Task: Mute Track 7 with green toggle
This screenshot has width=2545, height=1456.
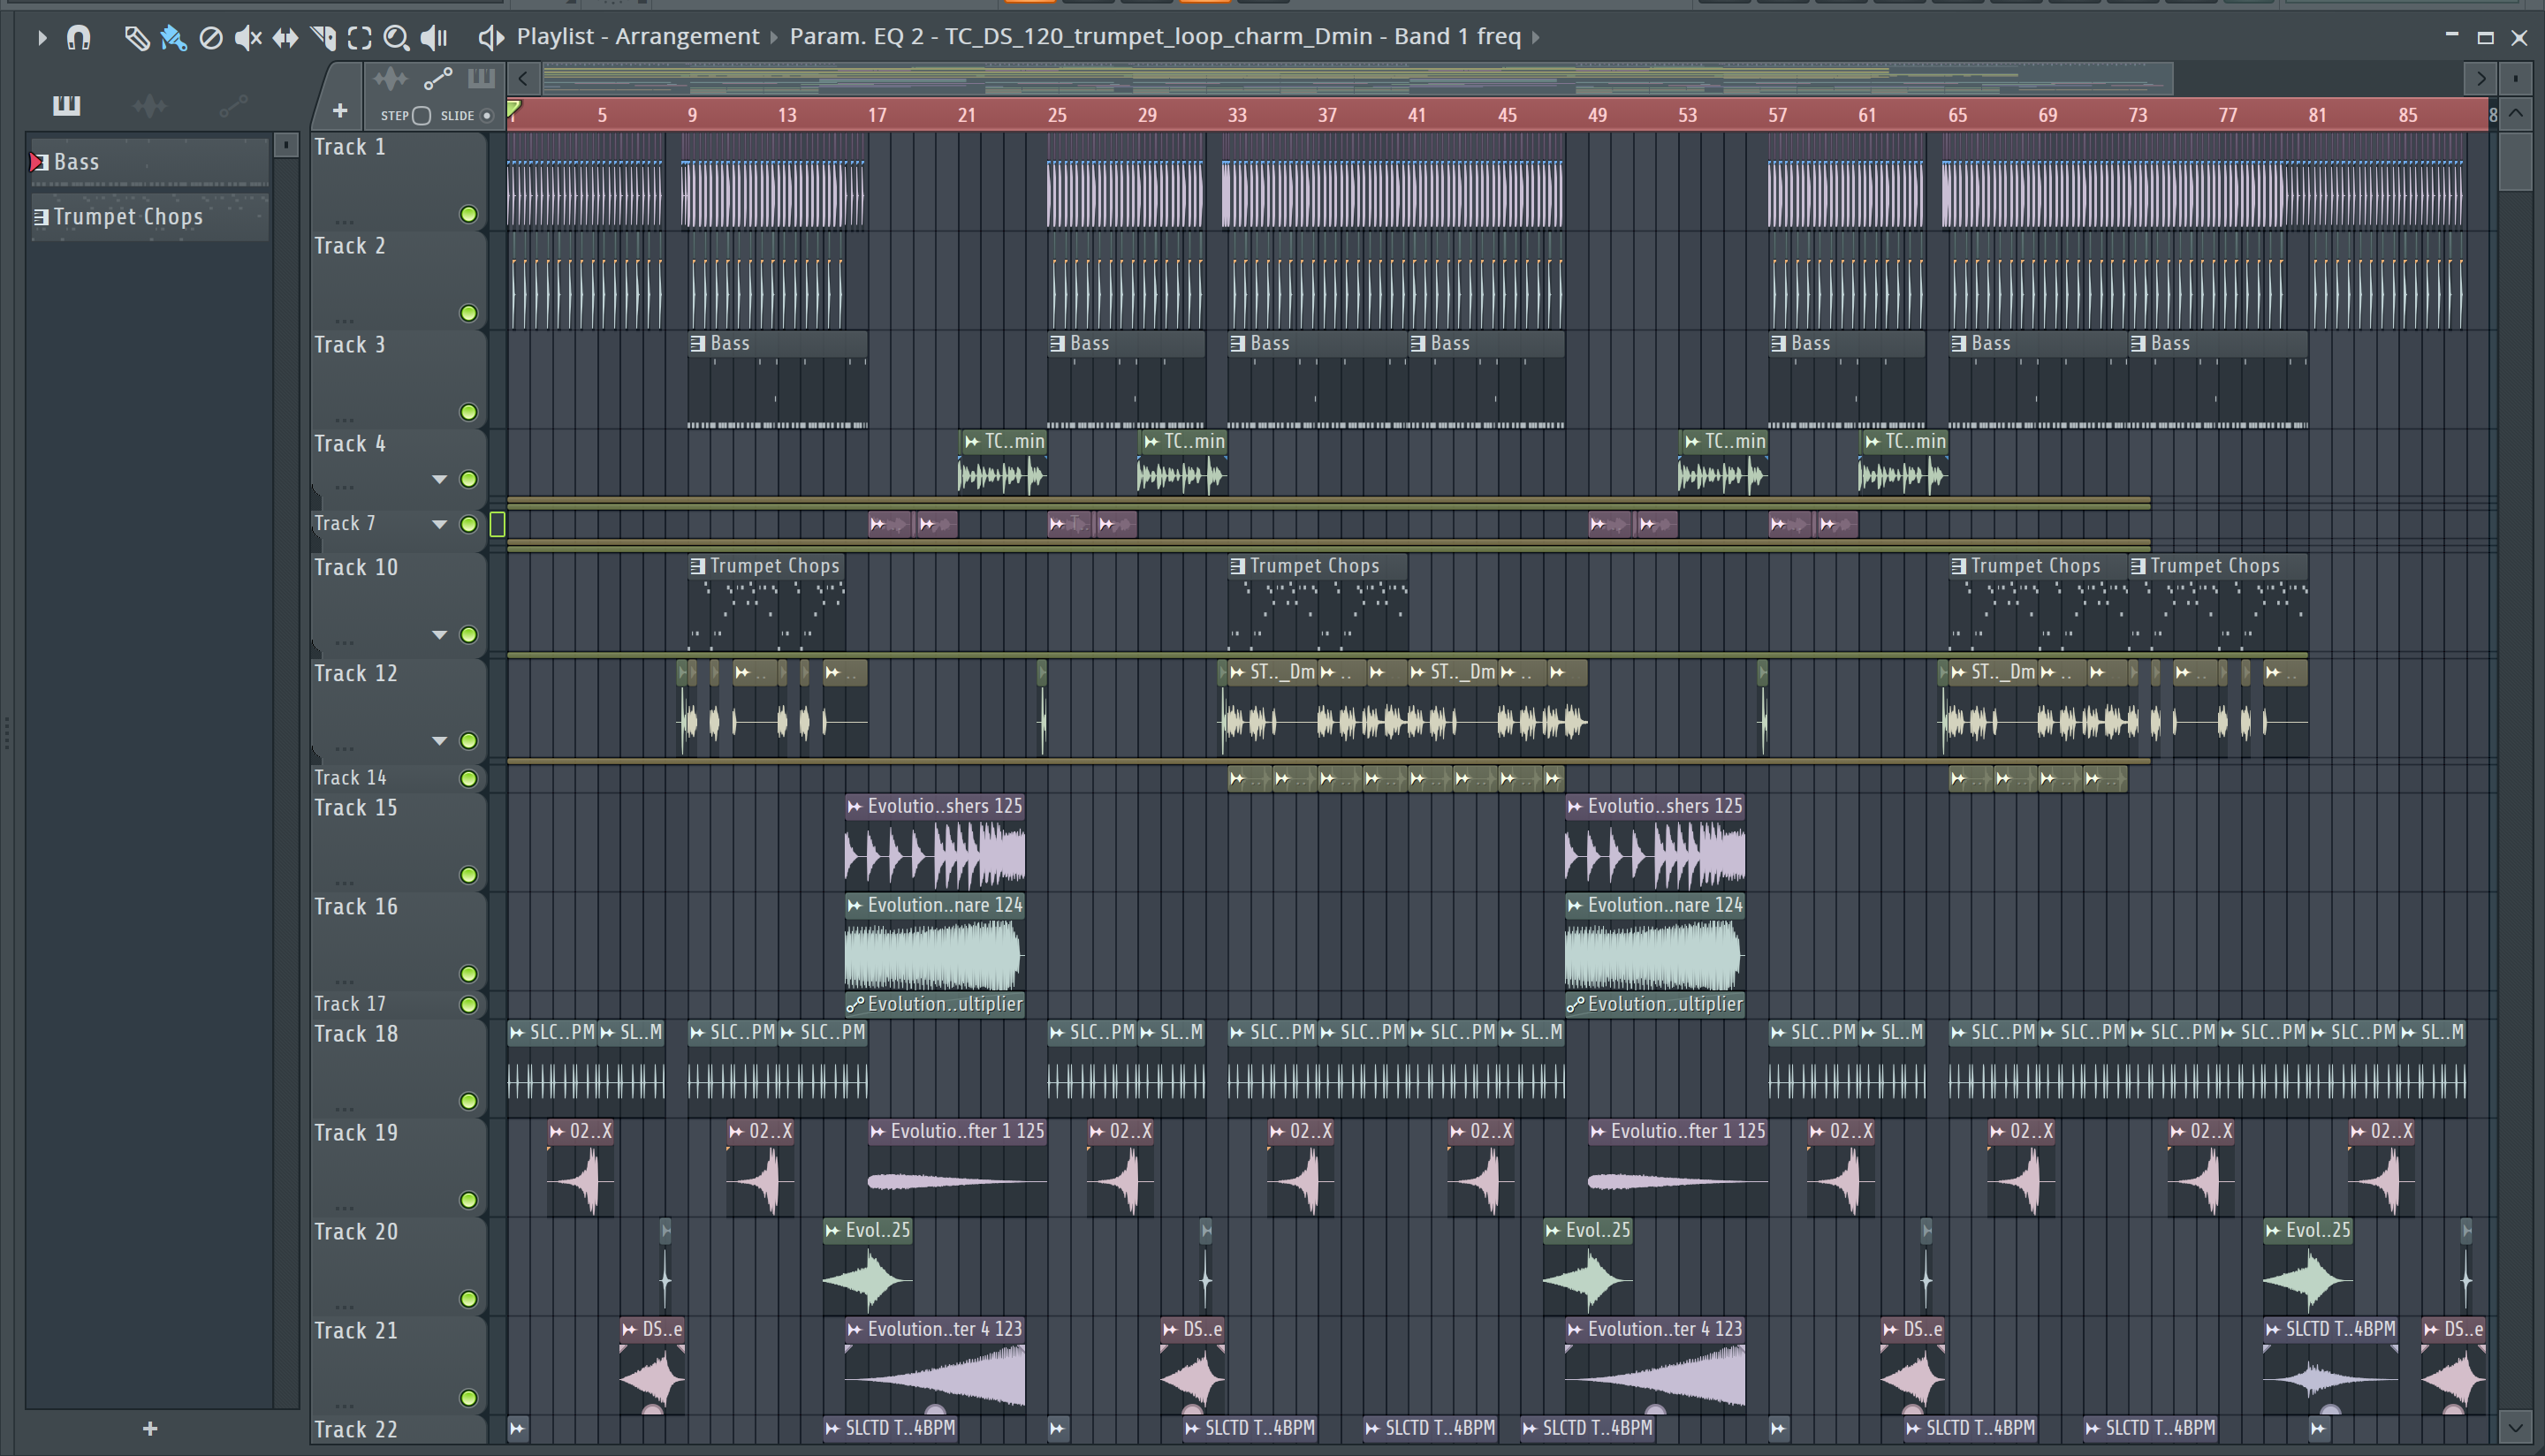Action: [468, 524]
